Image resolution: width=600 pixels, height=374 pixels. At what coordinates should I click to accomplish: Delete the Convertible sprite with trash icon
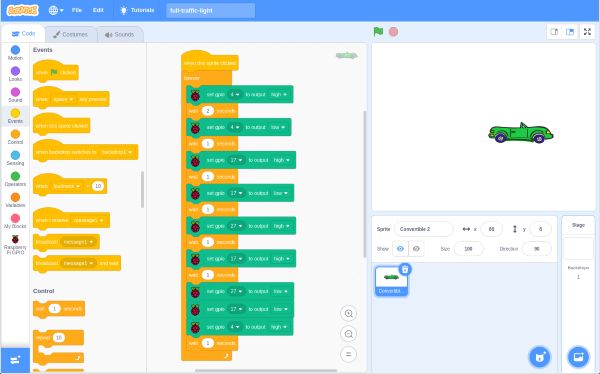pos(405,269)
